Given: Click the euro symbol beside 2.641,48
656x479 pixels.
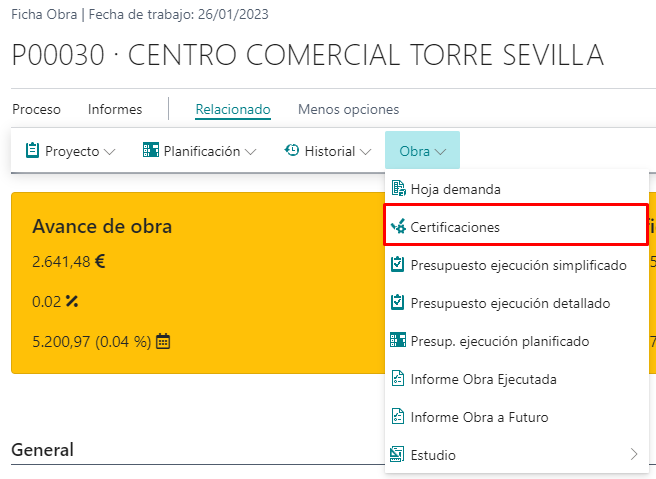Looking at the screenshot, I should (x=100, y=261).
